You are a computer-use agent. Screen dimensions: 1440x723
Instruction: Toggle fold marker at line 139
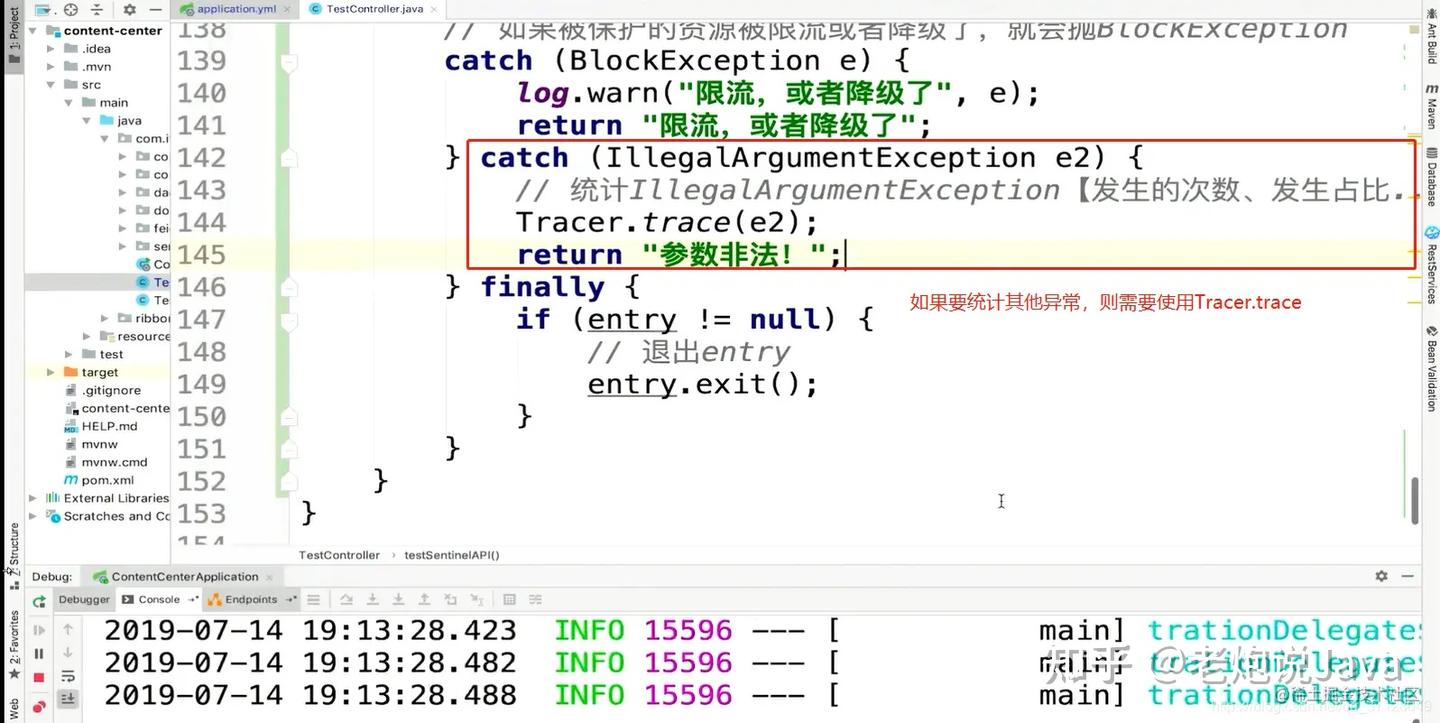(x=288, y=62)
